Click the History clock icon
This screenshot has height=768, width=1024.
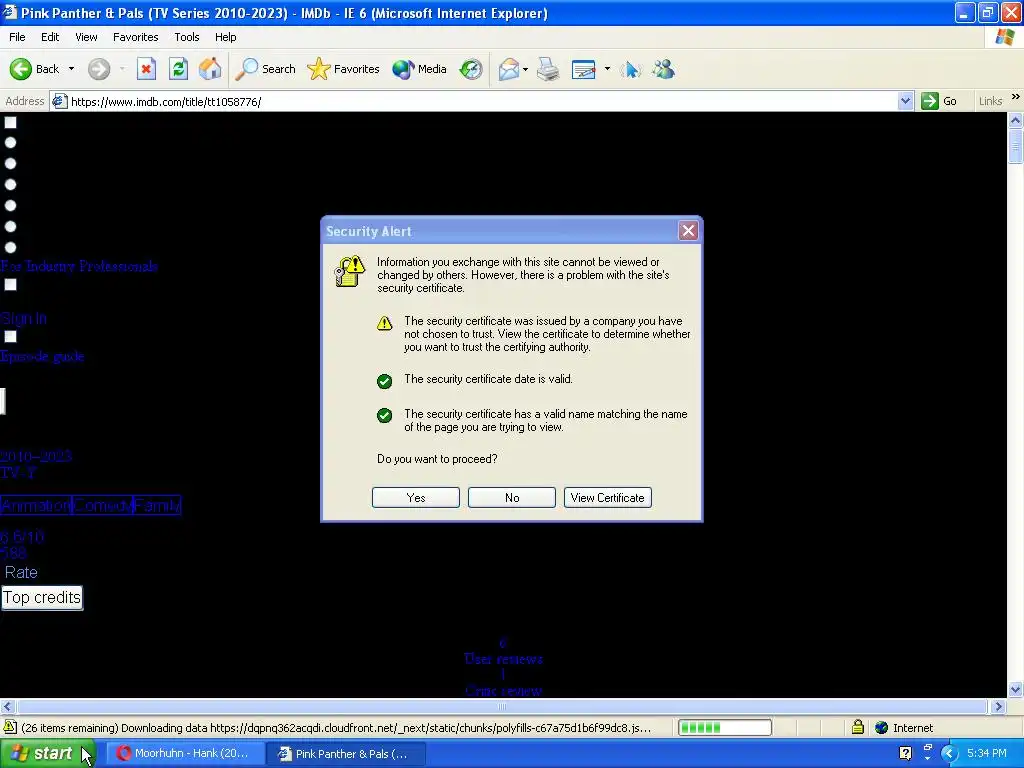point(471,69)
